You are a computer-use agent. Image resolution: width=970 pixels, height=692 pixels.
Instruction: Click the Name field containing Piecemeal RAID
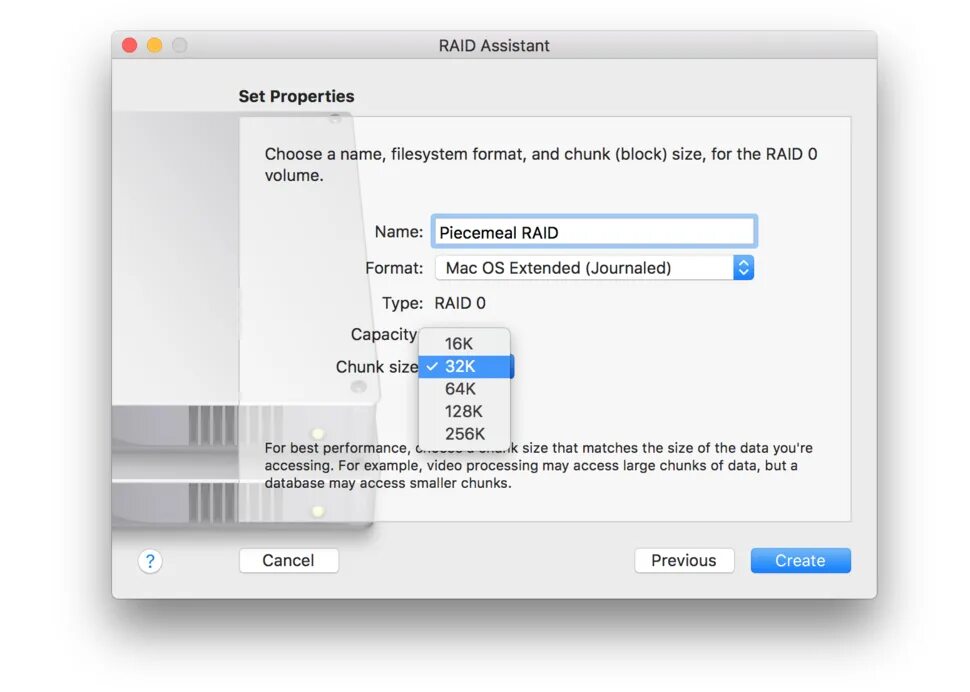click(594, 232)
